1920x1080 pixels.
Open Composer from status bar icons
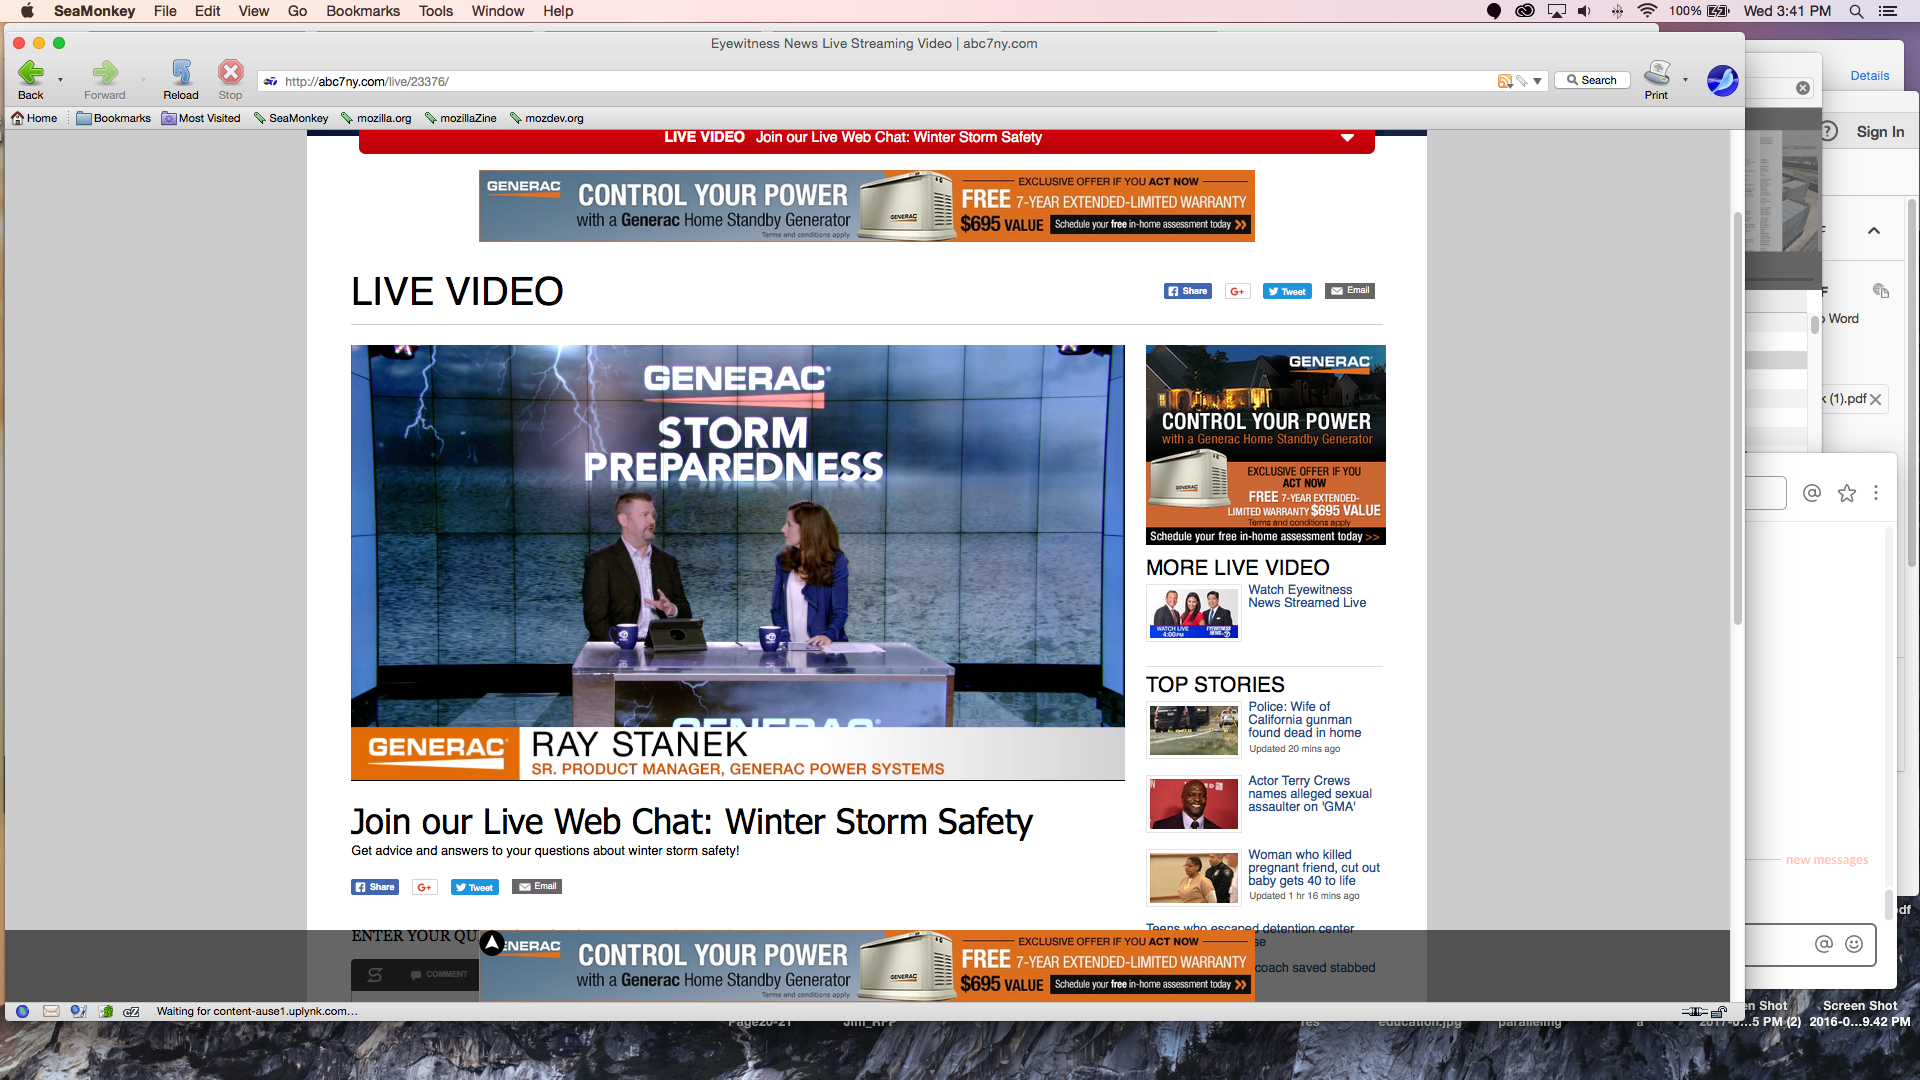(78, 1011)
